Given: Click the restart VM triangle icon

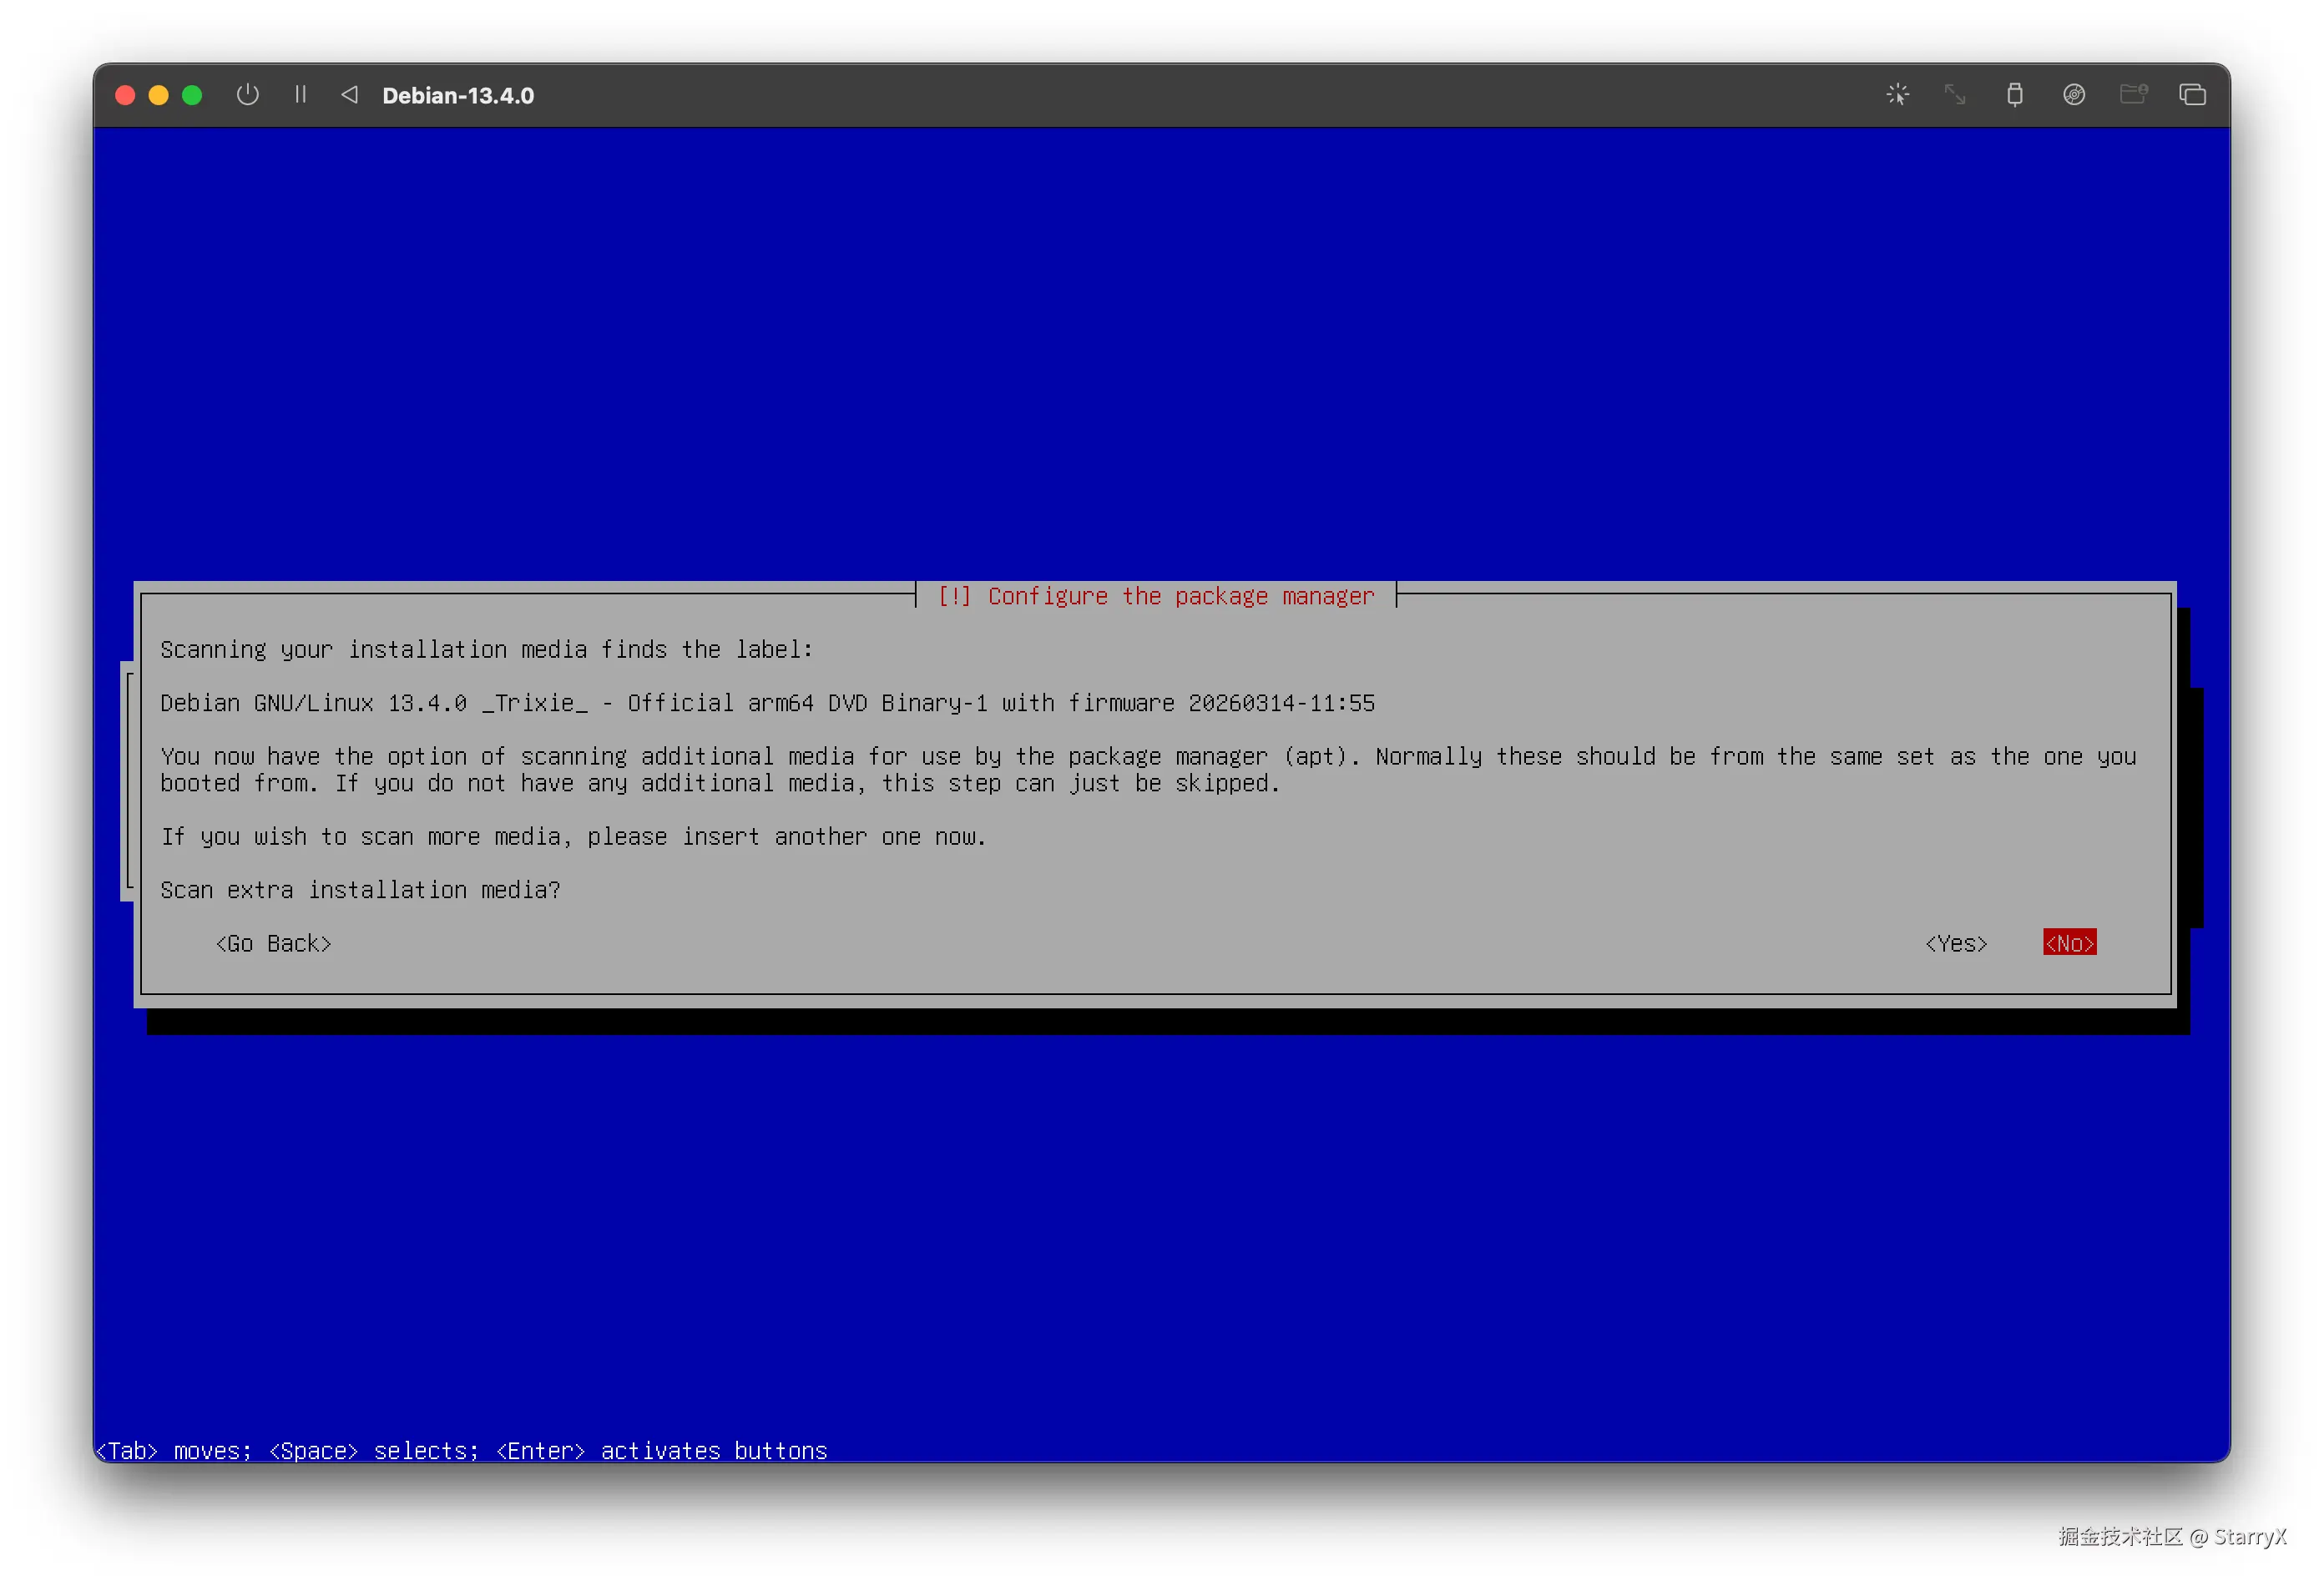Looking at the screenshot, I should (x=349, y=95).
